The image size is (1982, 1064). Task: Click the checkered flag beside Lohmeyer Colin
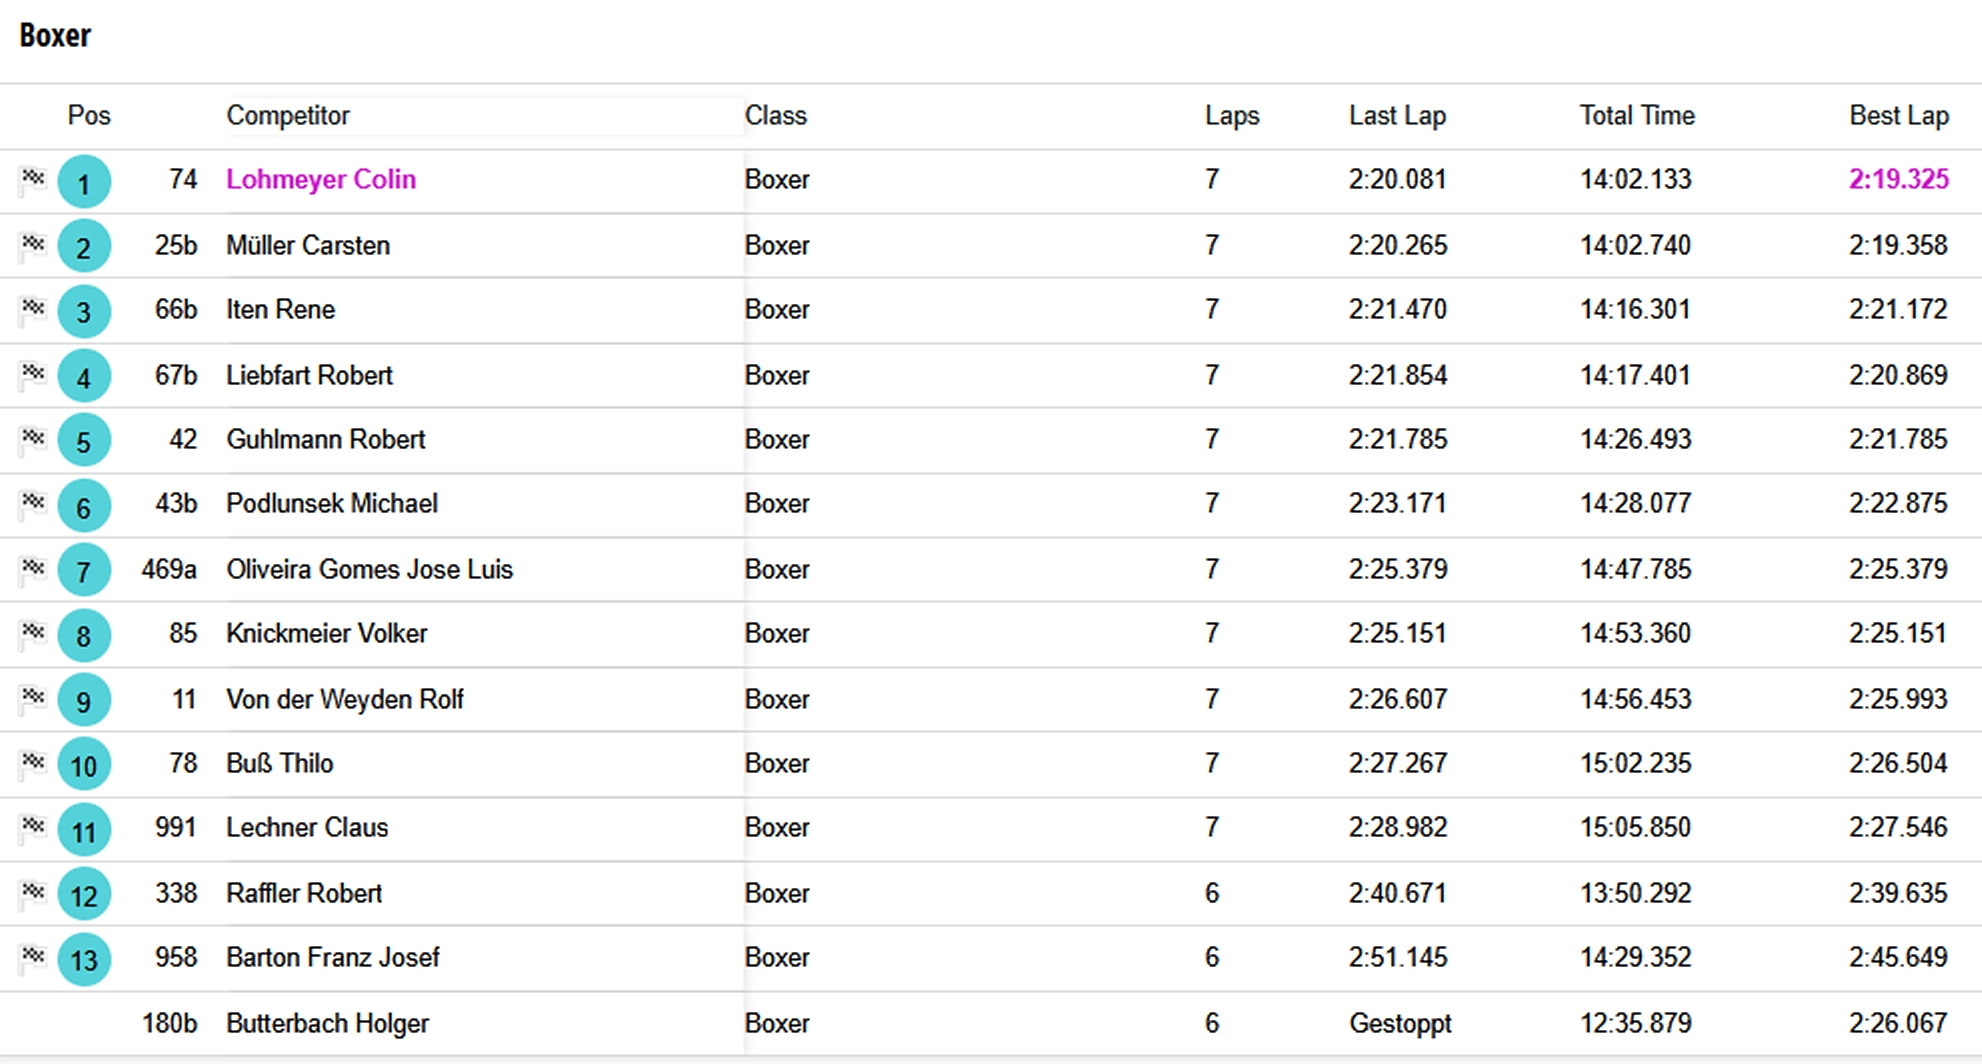[33, 180]
